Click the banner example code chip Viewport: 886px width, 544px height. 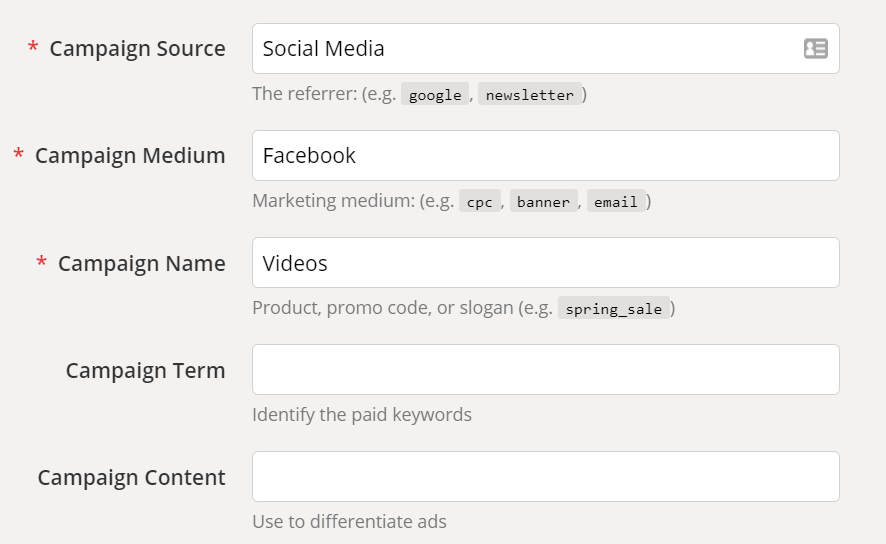click(x=544, y=202)
